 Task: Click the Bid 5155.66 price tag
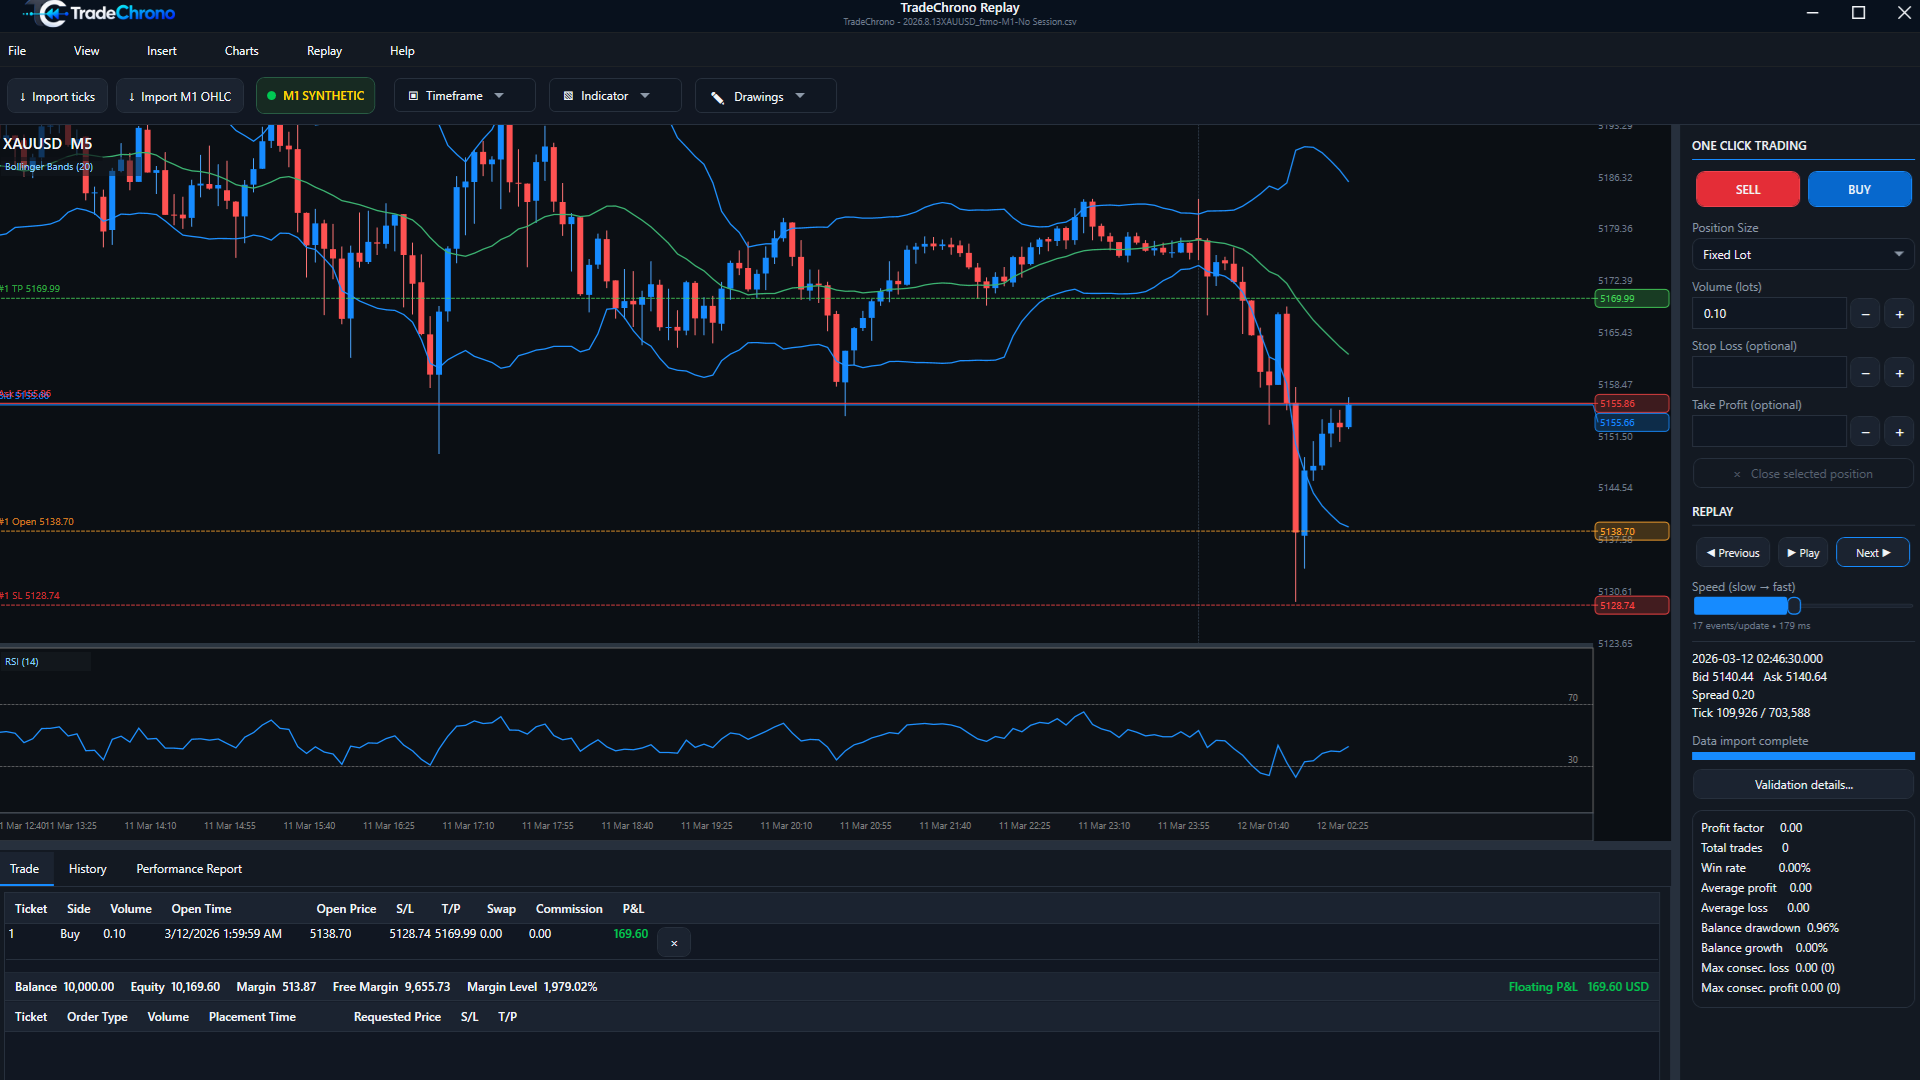click(1631, 422)
